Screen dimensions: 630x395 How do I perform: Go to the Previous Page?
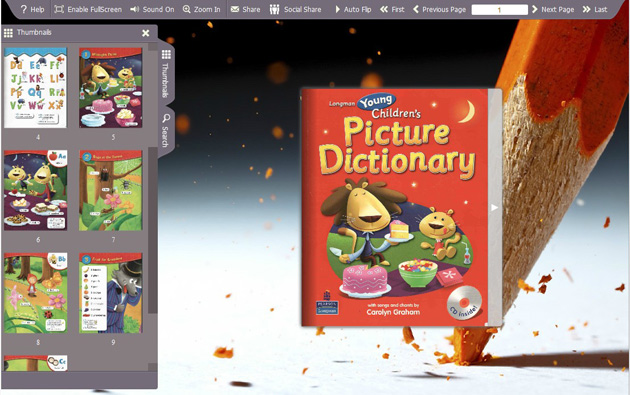(x=439, y=9)
